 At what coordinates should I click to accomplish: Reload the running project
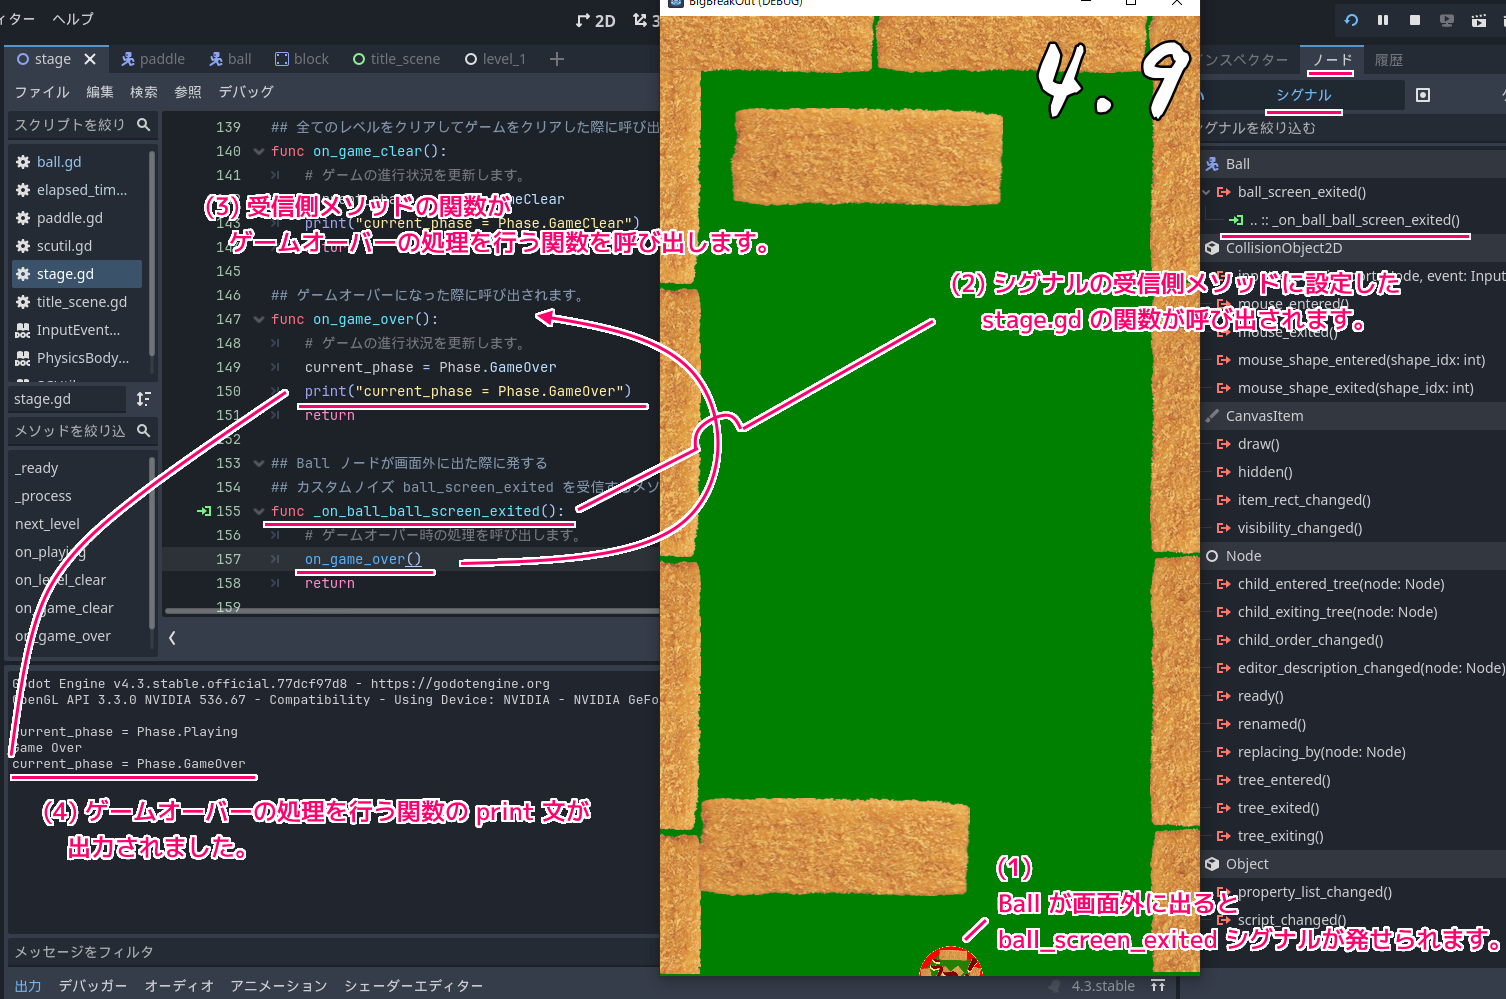(1351, 20)
